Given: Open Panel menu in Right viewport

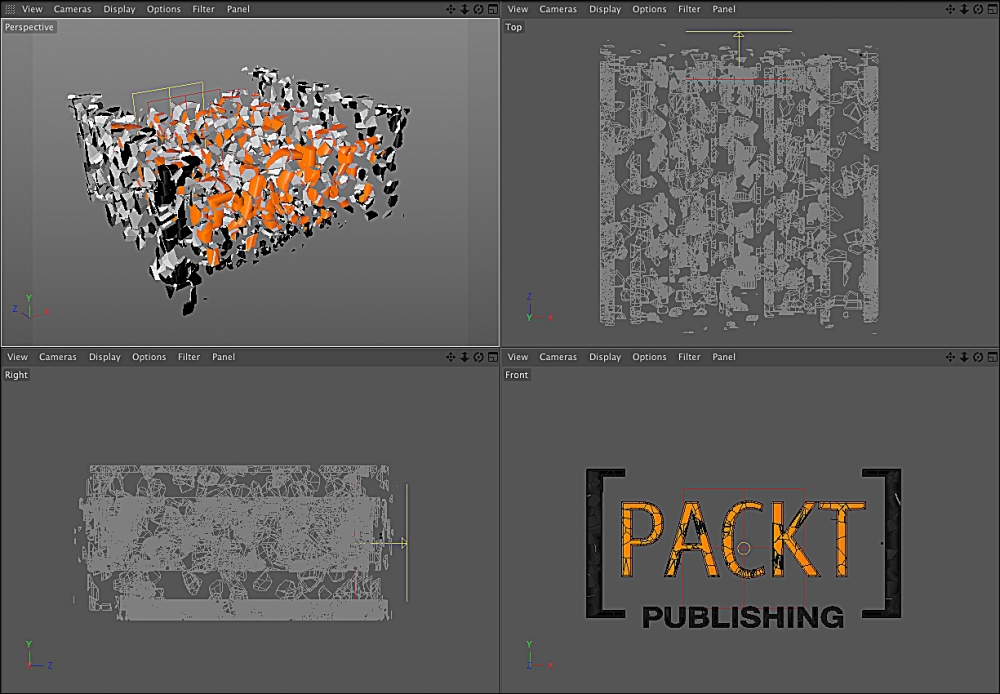Looking at the screenshot, I should 223,357.
